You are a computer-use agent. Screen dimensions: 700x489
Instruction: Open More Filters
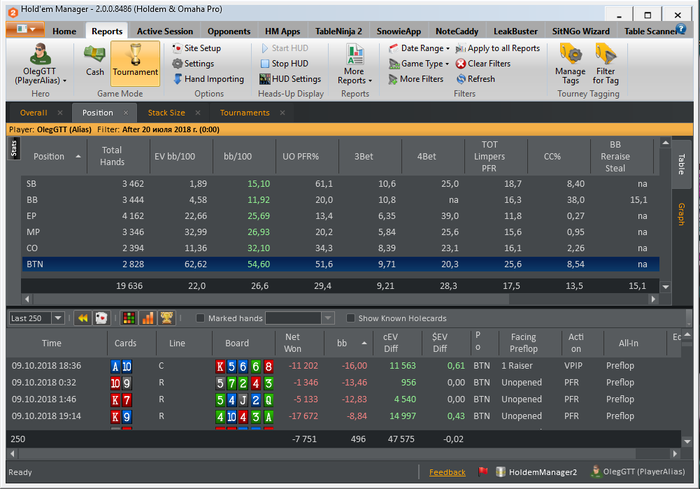416,79
